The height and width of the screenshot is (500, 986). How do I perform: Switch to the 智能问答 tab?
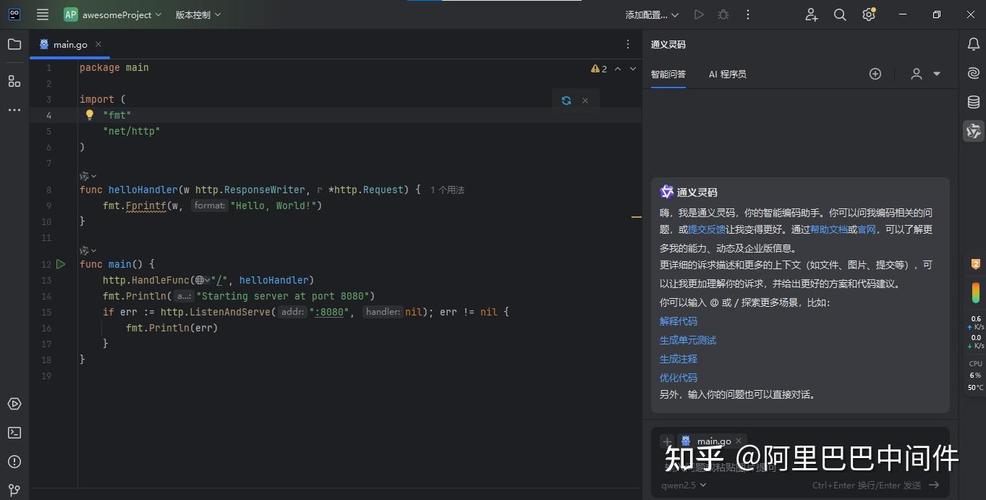tap(668, 74)
